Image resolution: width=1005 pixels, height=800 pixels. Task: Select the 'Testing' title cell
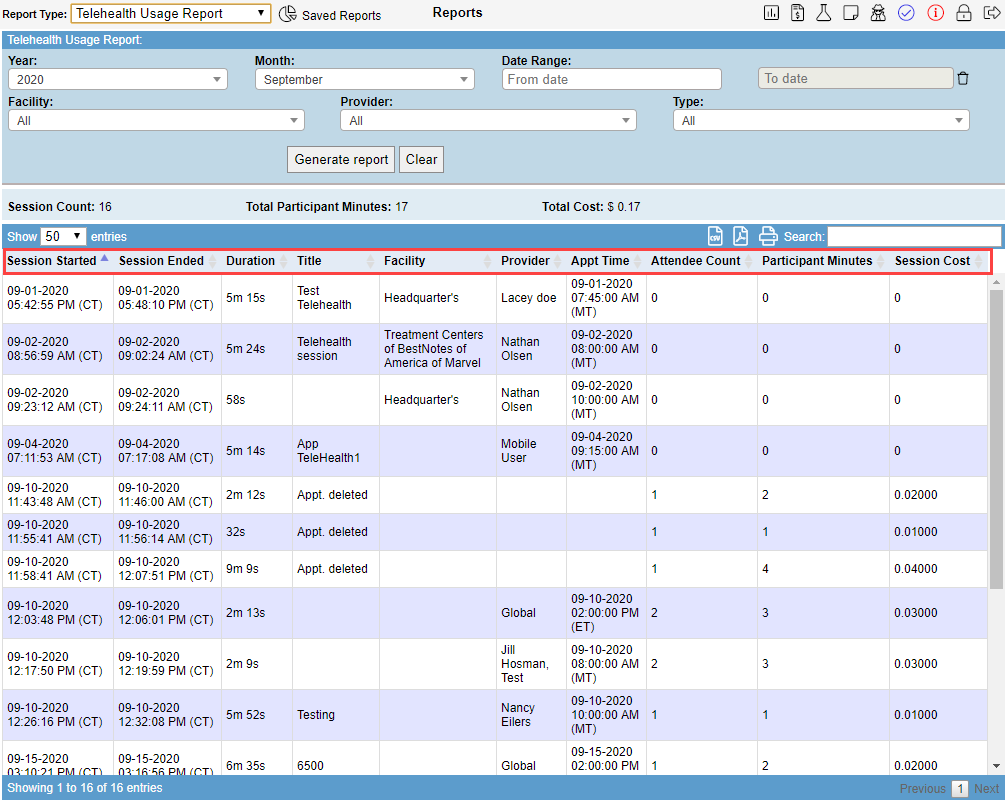pos(336,715)
